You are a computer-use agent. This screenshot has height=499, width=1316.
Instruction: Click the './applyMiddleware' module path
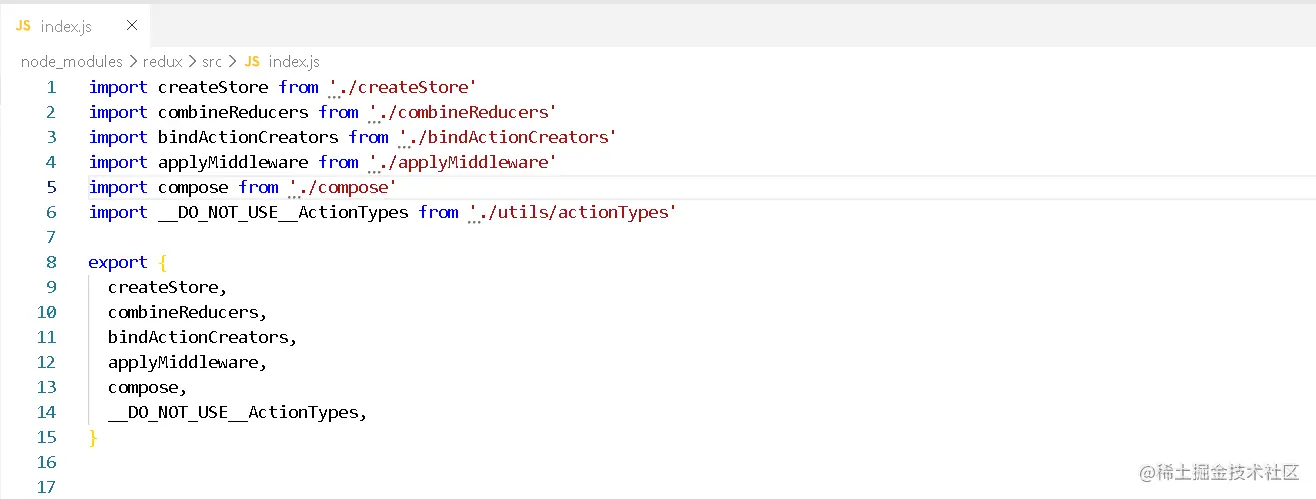tap(462, 162)
